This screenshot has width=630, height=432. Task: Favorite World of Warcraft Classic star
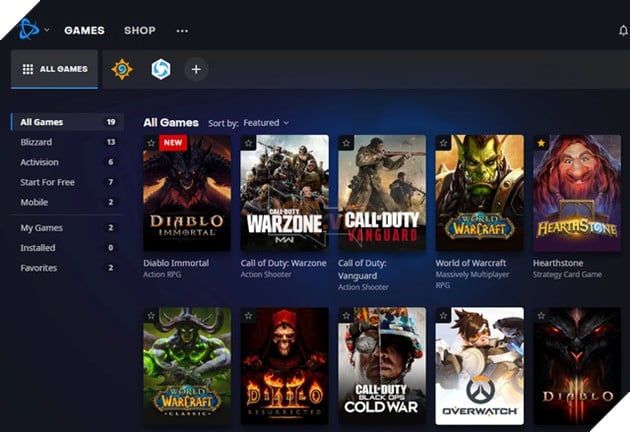point(151,316)
